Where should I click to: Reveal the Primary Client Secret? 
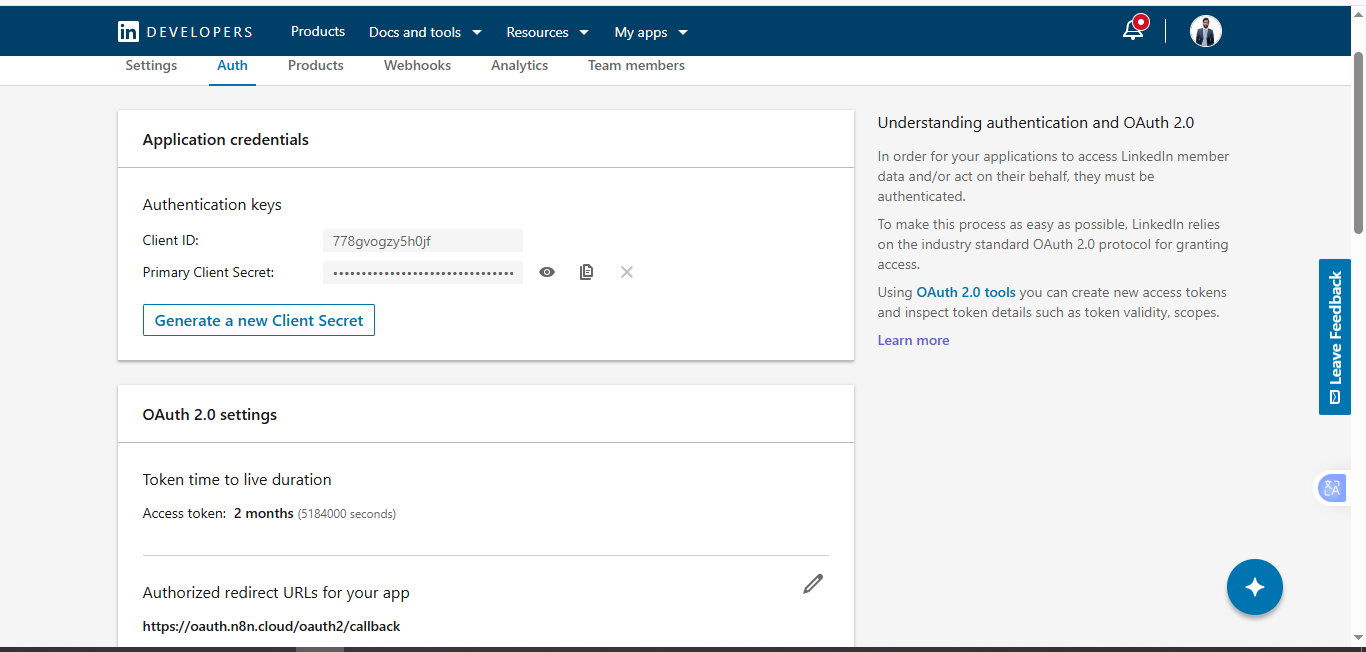[x=547, y=272]
